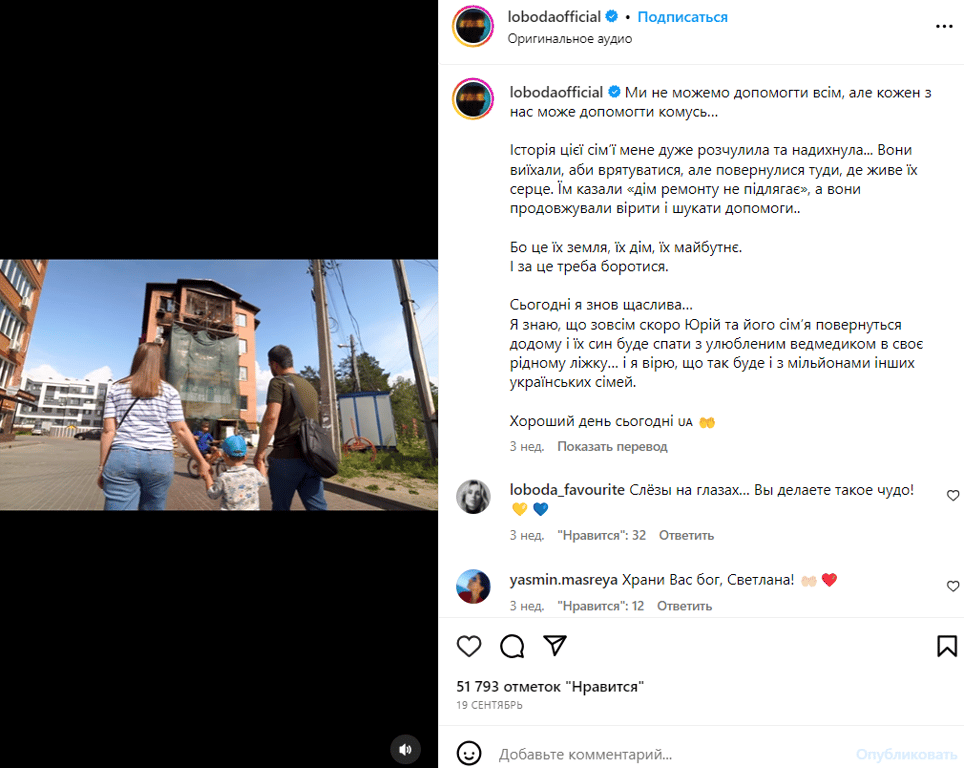Share post using paper plane icon
This screenshot has width=964, height=768.
pyautogui.click(x=555, y=645)
